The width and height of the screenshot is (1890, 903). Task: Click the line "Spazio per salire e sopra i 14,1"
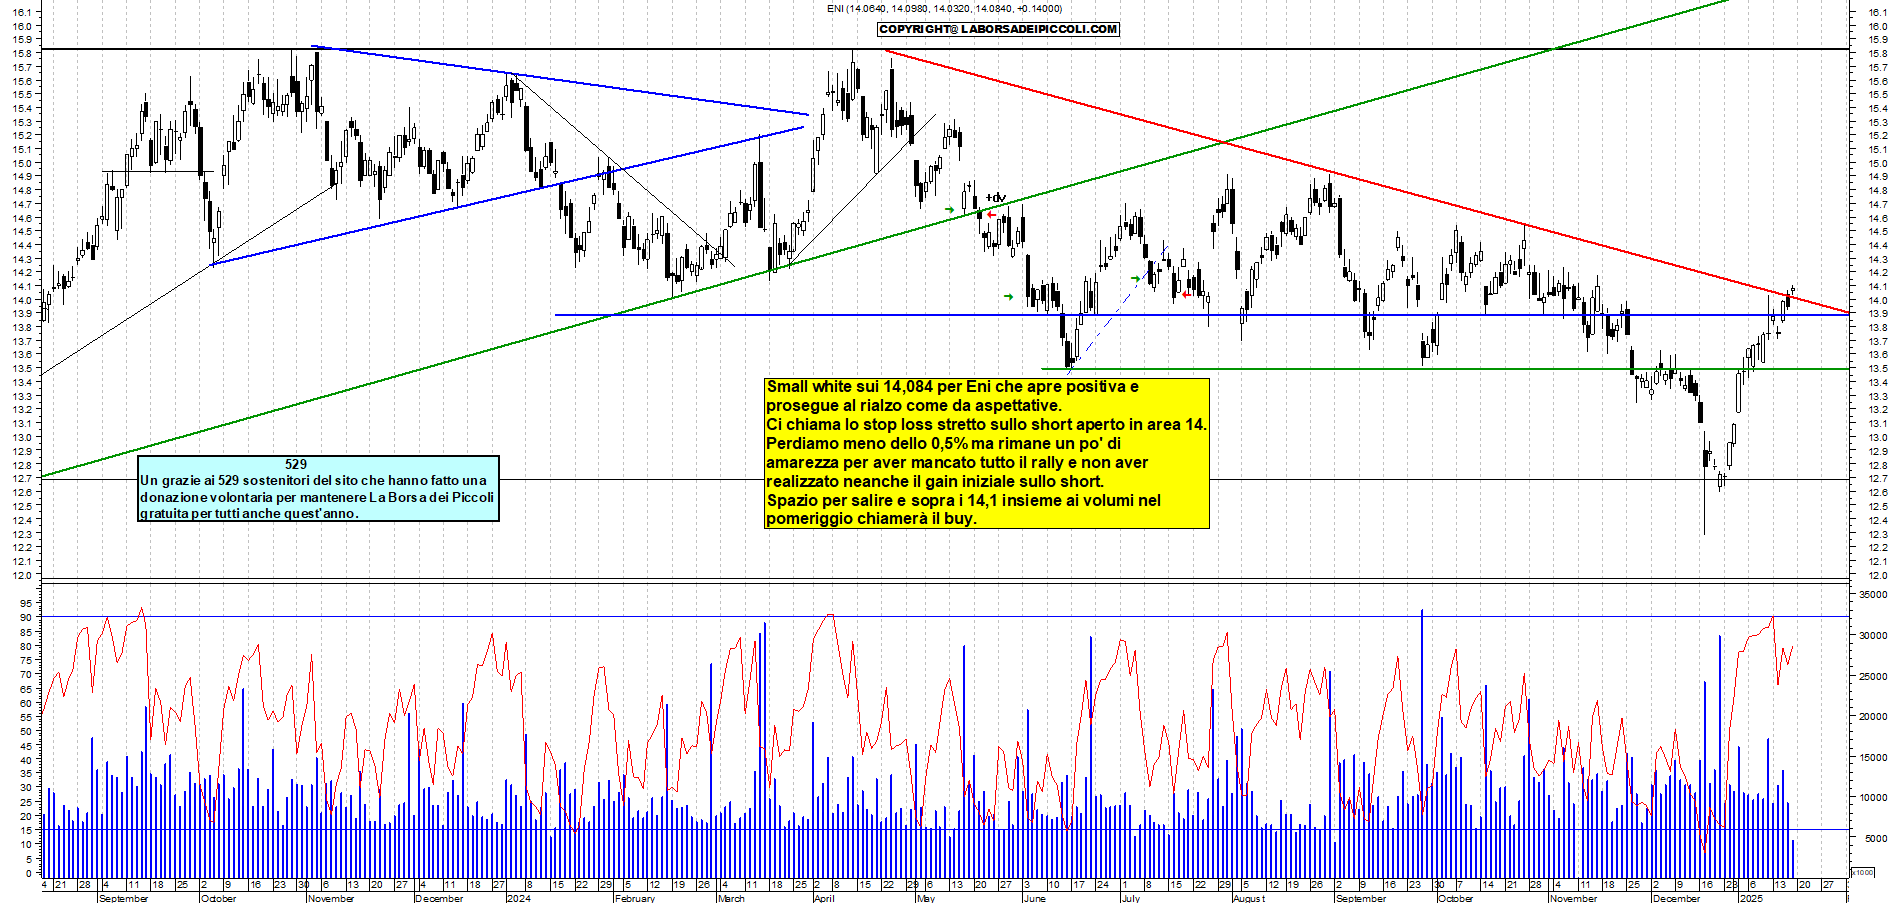(x=964, y=501)
